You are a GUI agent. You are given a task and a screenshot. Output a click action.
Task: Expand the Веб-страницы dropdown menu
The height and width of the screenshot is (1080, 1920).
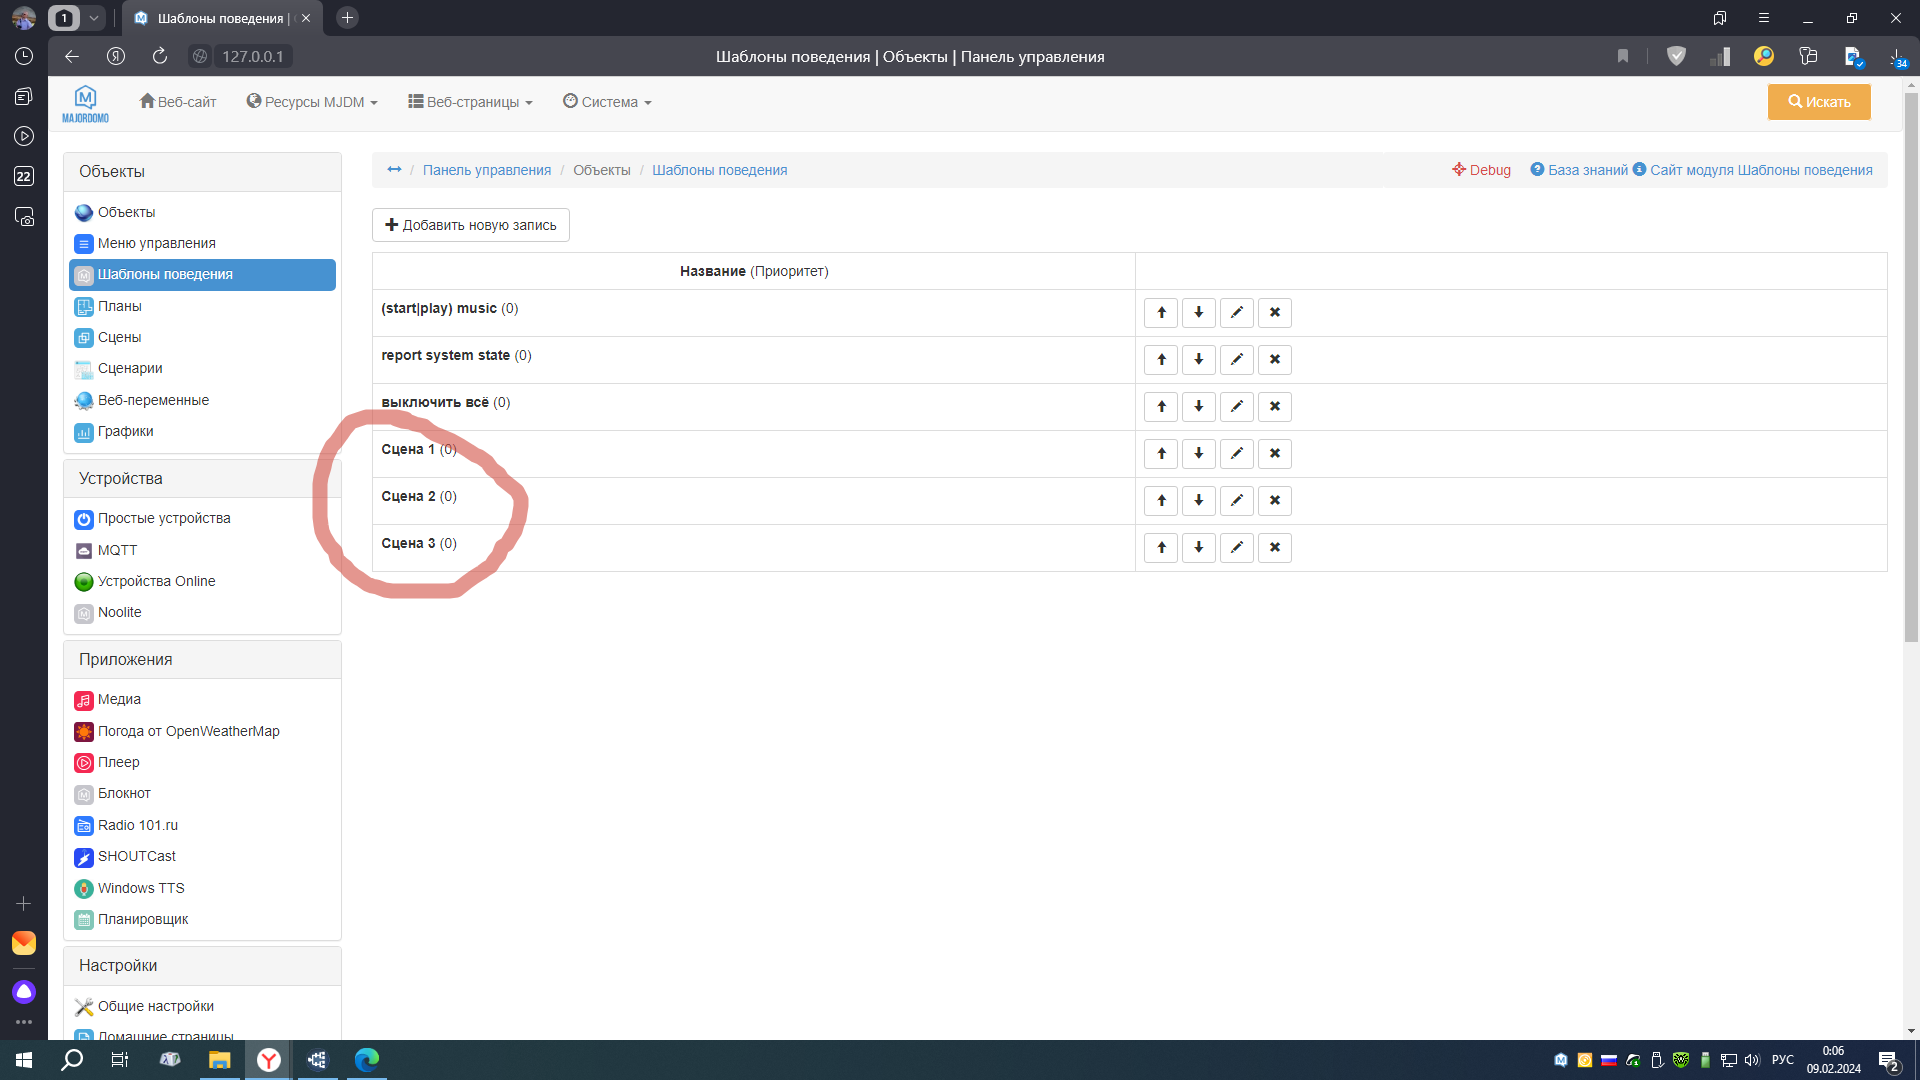[x=470, y=102]
